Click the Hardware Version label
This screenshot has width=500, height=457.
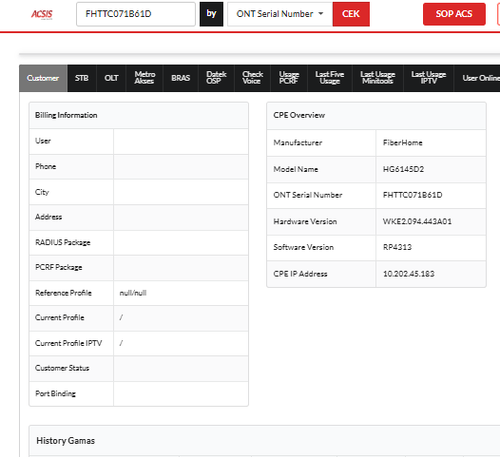click(305, 221)
